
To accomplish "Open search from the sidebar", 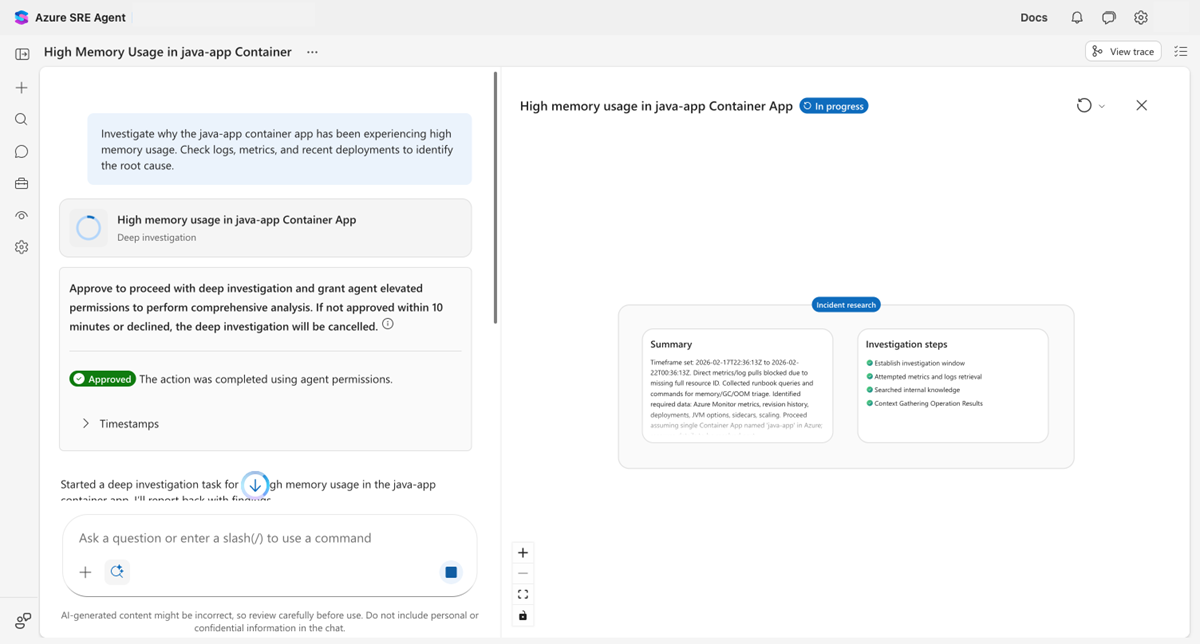I will coord(21,119).
